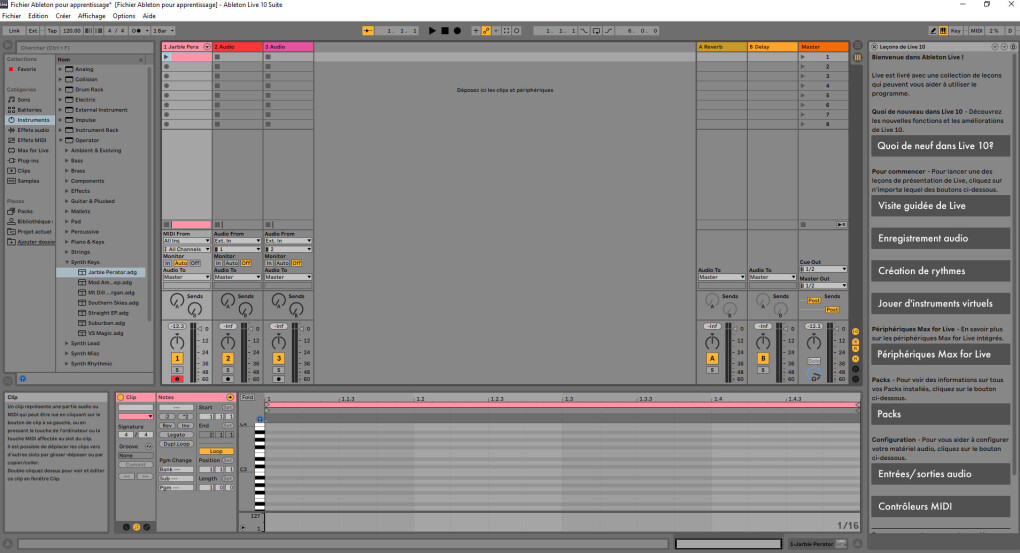Toggle Draw Mode pencil icon
This screenshot has width=1020, height=553.
pyautogui.click(x=933, y=31)
